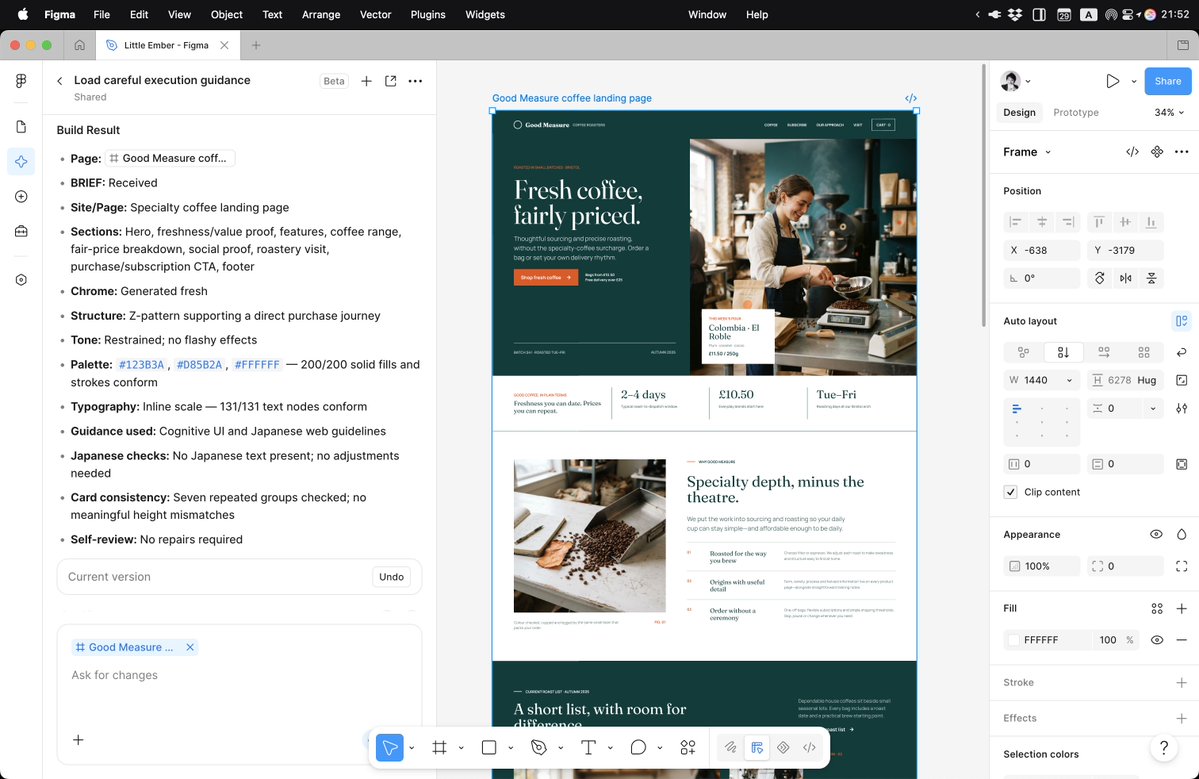Screen dimensions: 1199x779
Task: Open the Move tool options chevron
Action: click(411, 748)
